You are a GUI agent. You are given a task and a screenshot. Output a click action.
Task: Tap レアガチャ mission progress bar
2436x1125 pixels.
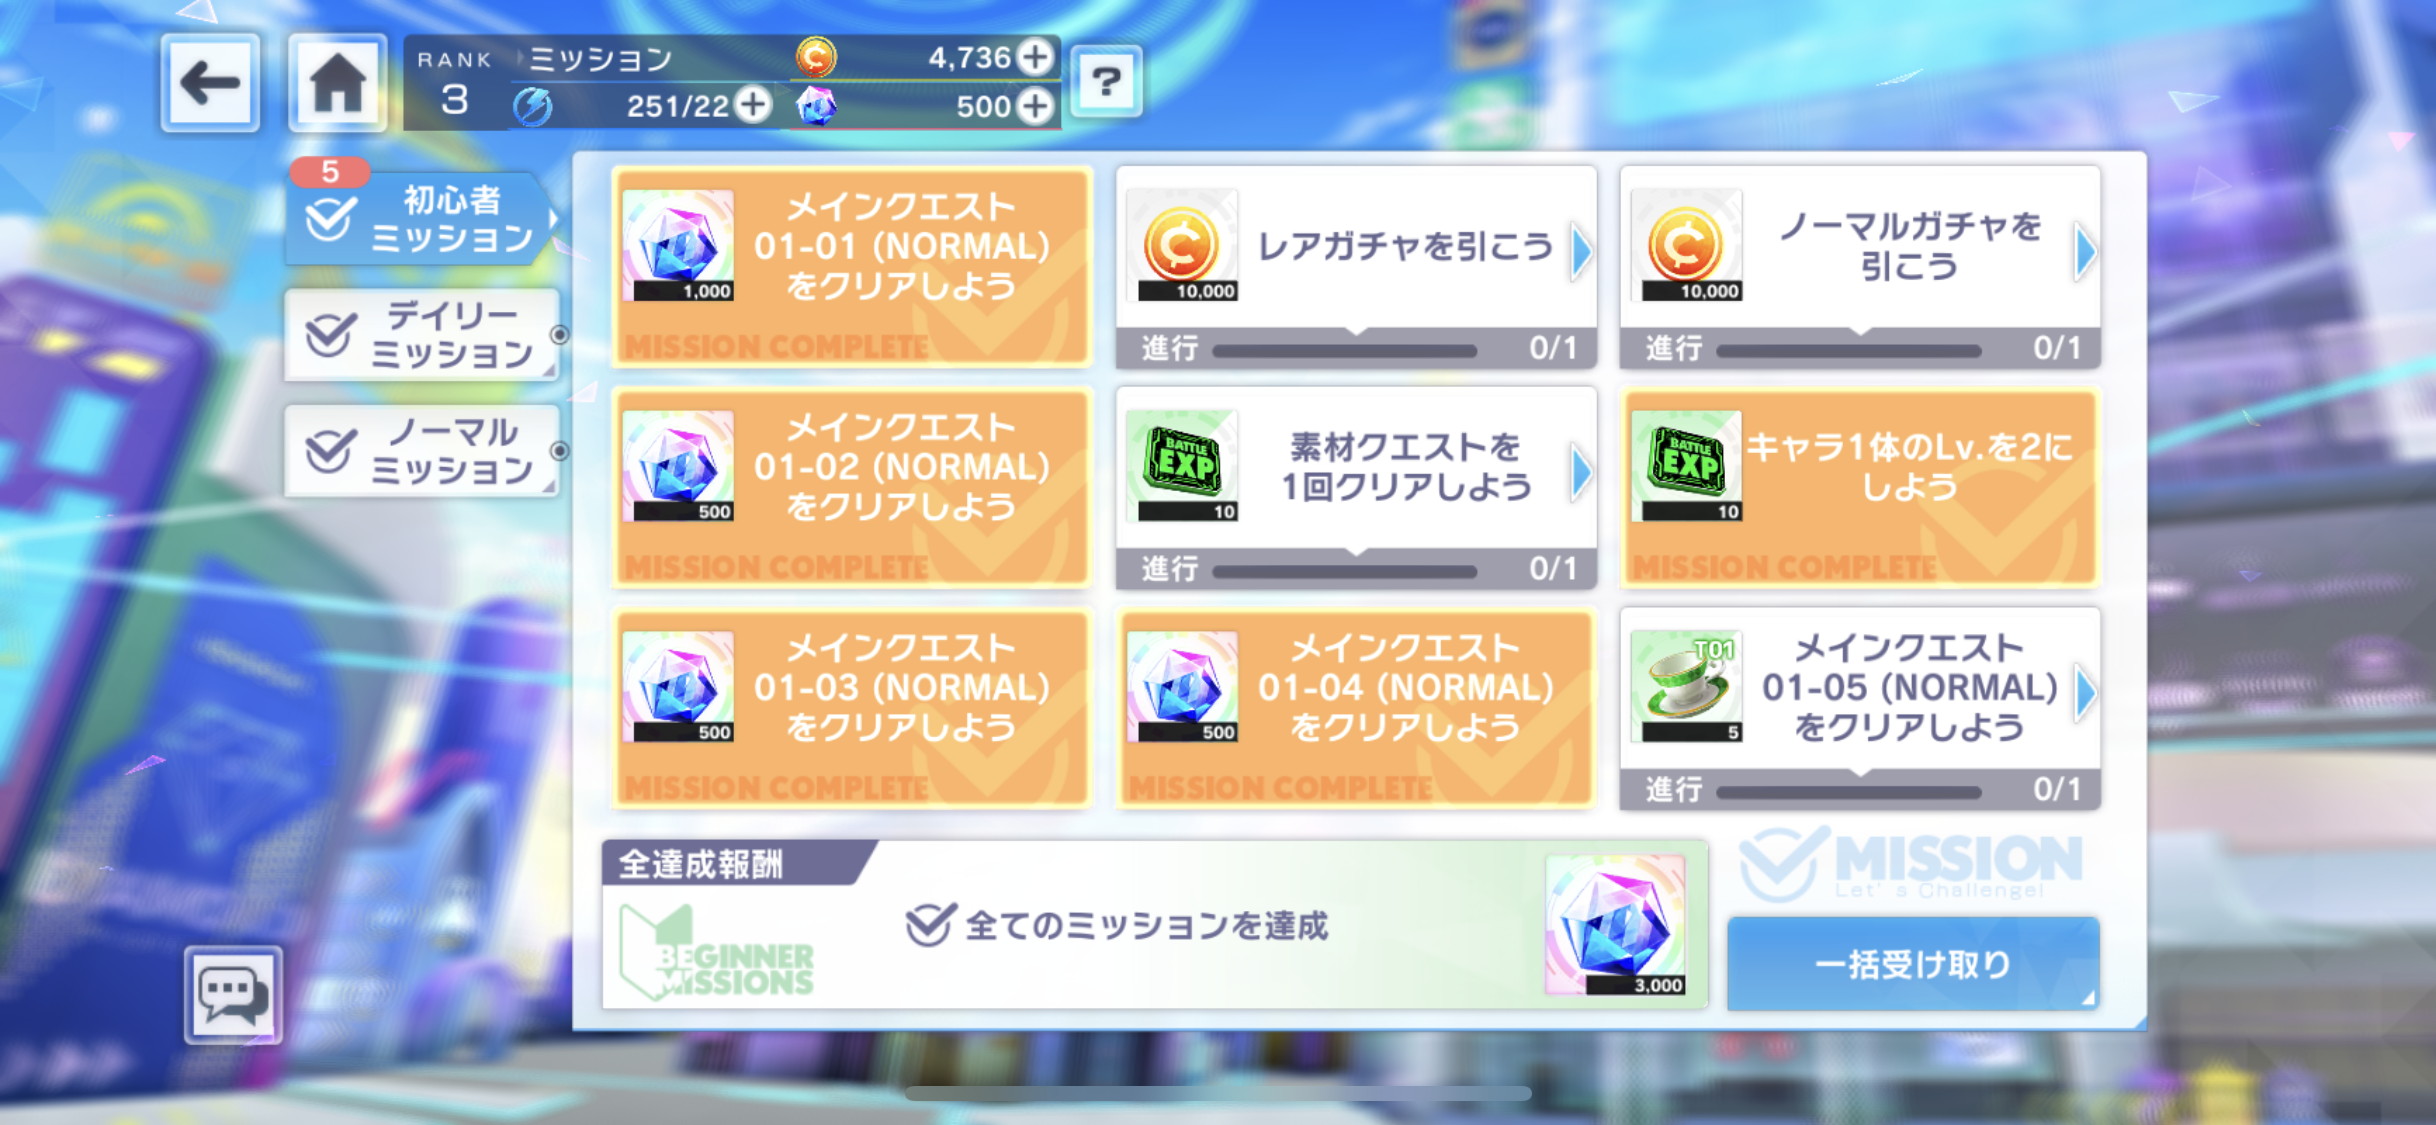click(x=1344, y=350)
